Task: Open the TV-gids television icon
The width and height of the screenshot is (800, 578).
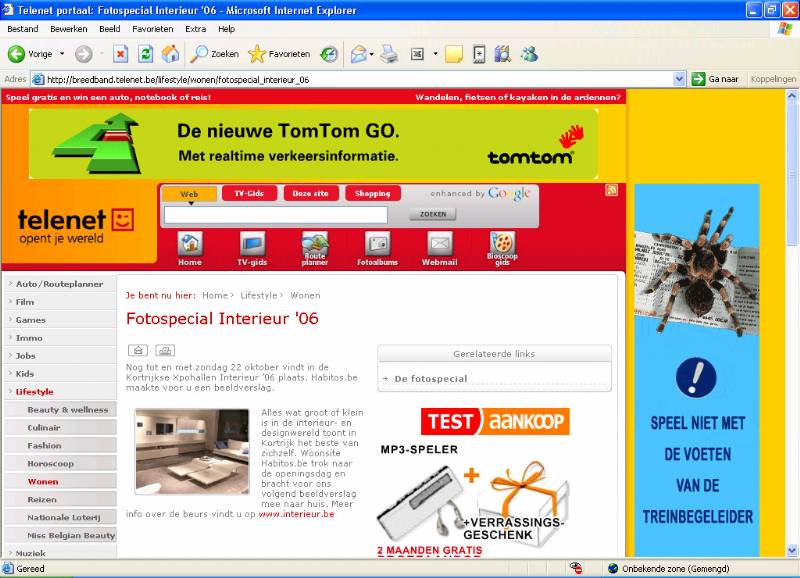Action: pos(252,248)
